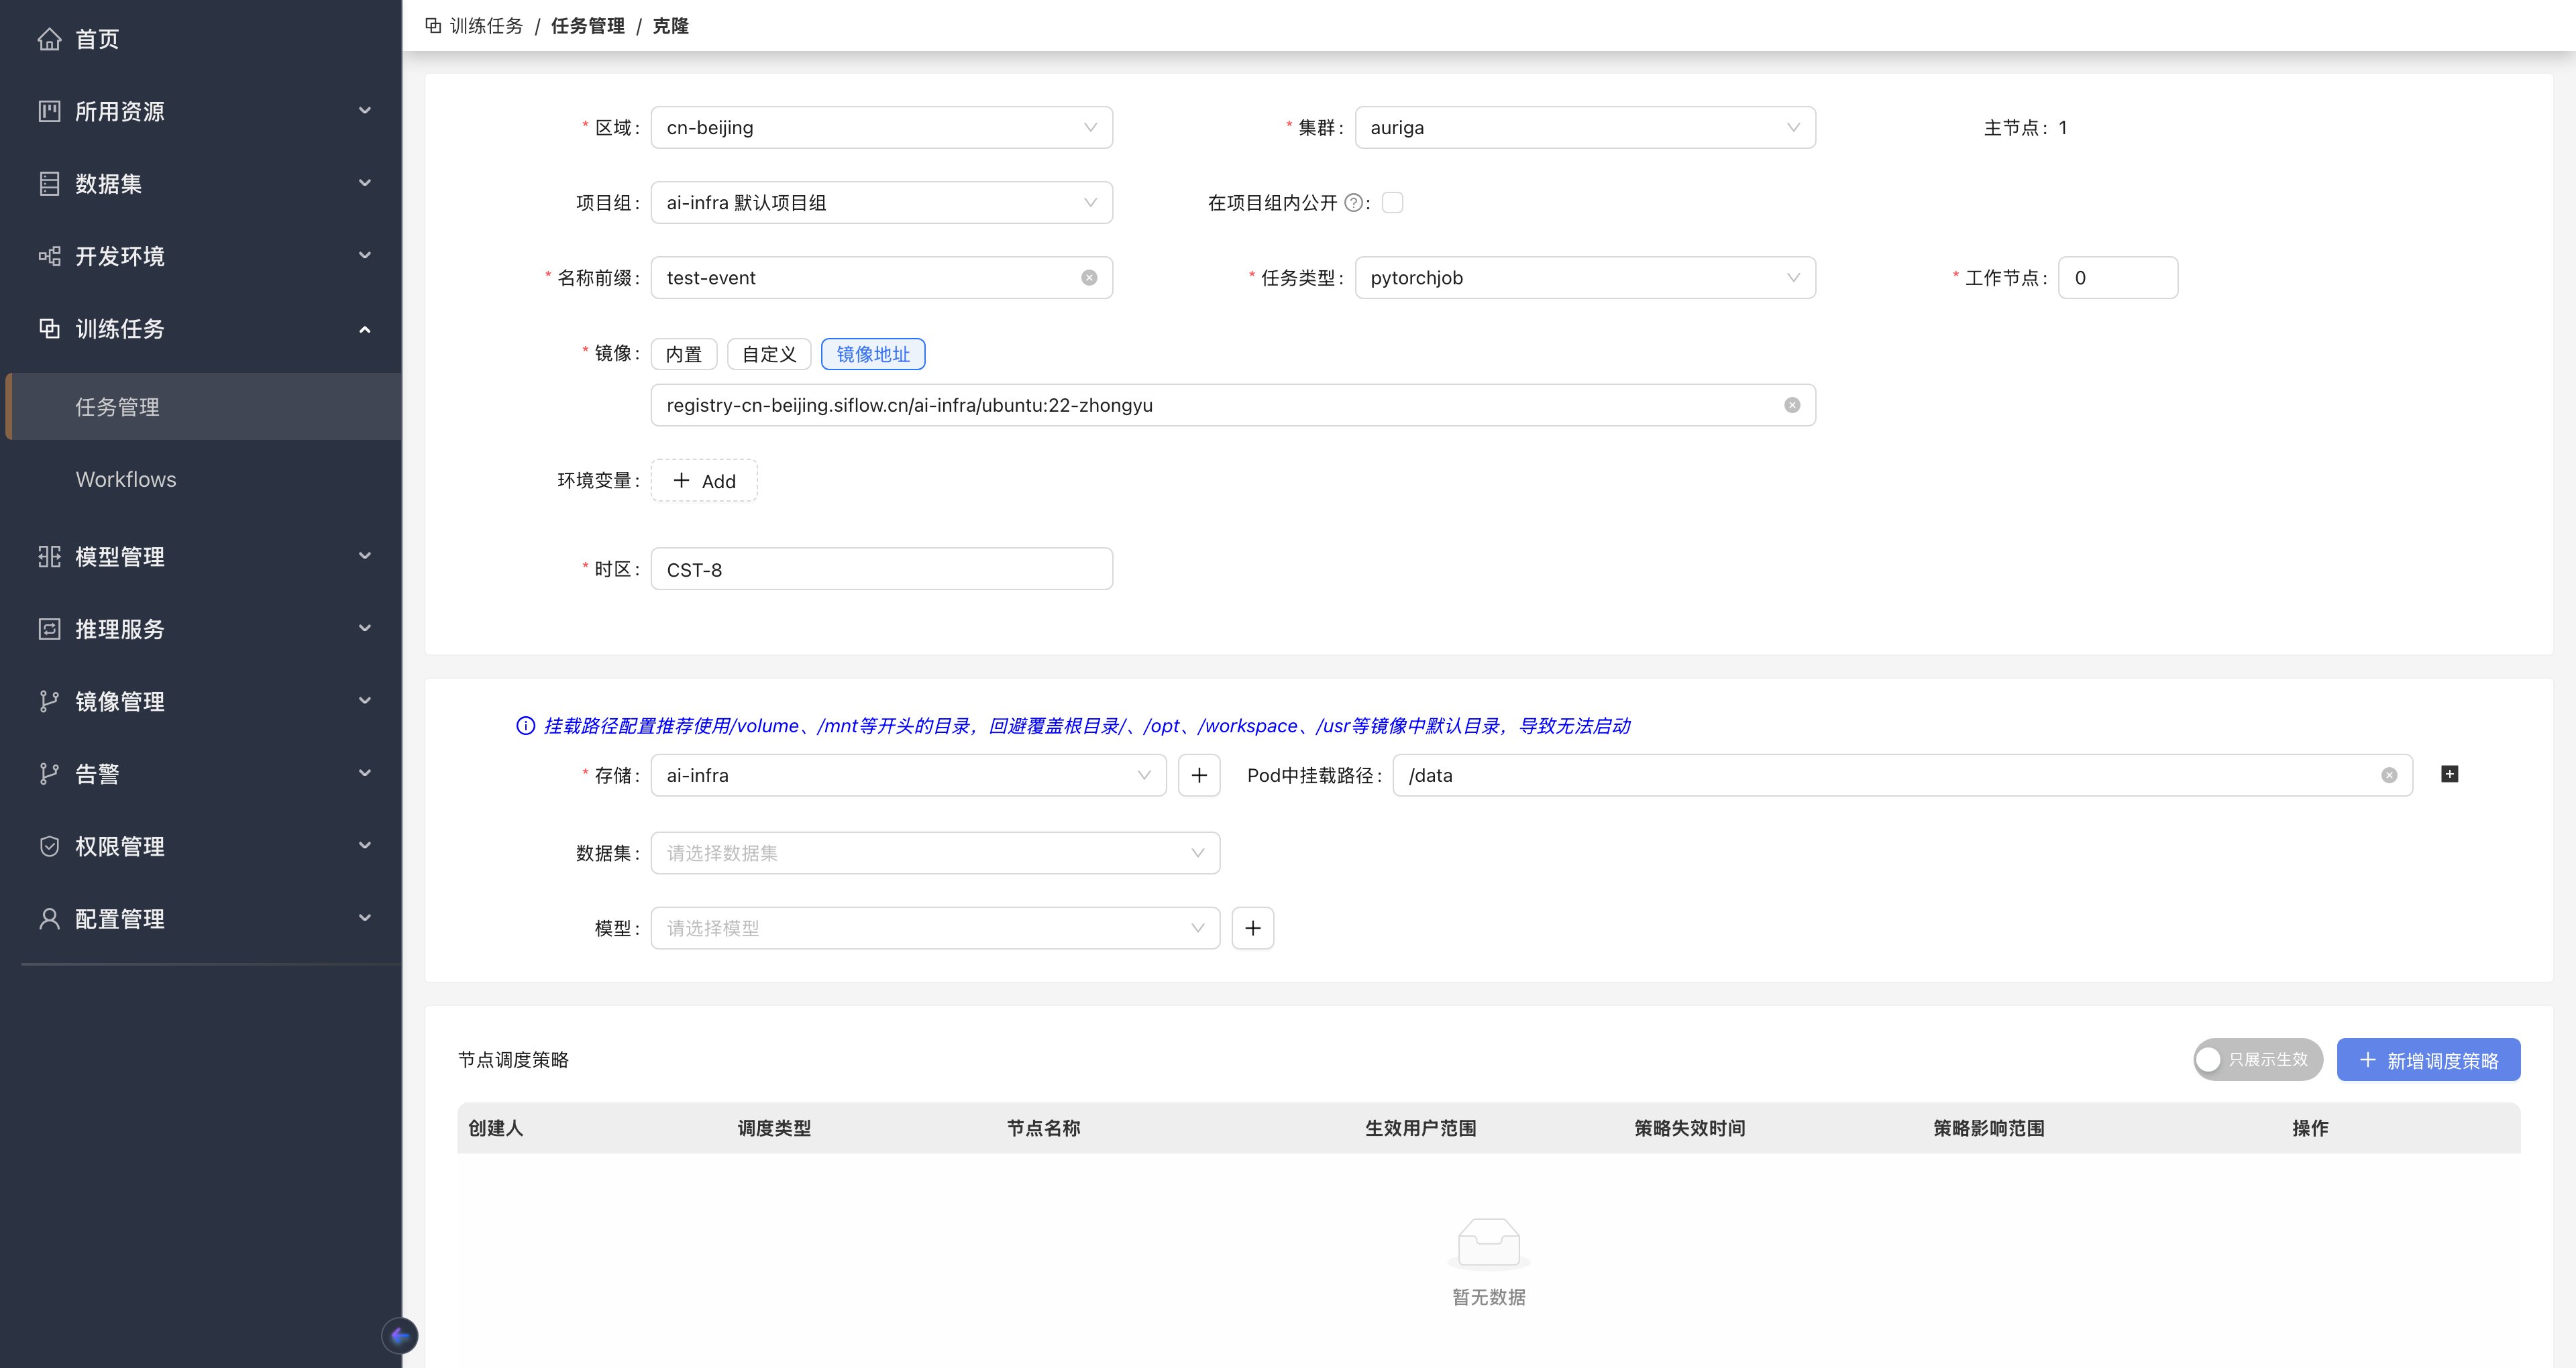Clear the 名称前缀 test-event field
Image resolution: width=2576 pixels, height=1368 pixels.
(1089, 278)
